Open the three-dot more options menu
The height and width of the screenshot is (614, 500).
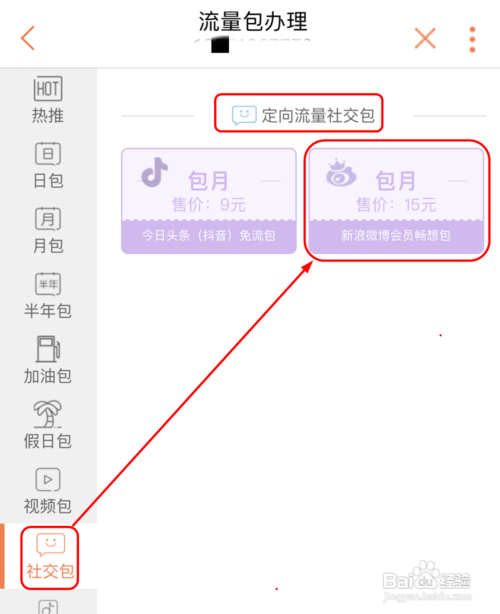pos(472,39)
